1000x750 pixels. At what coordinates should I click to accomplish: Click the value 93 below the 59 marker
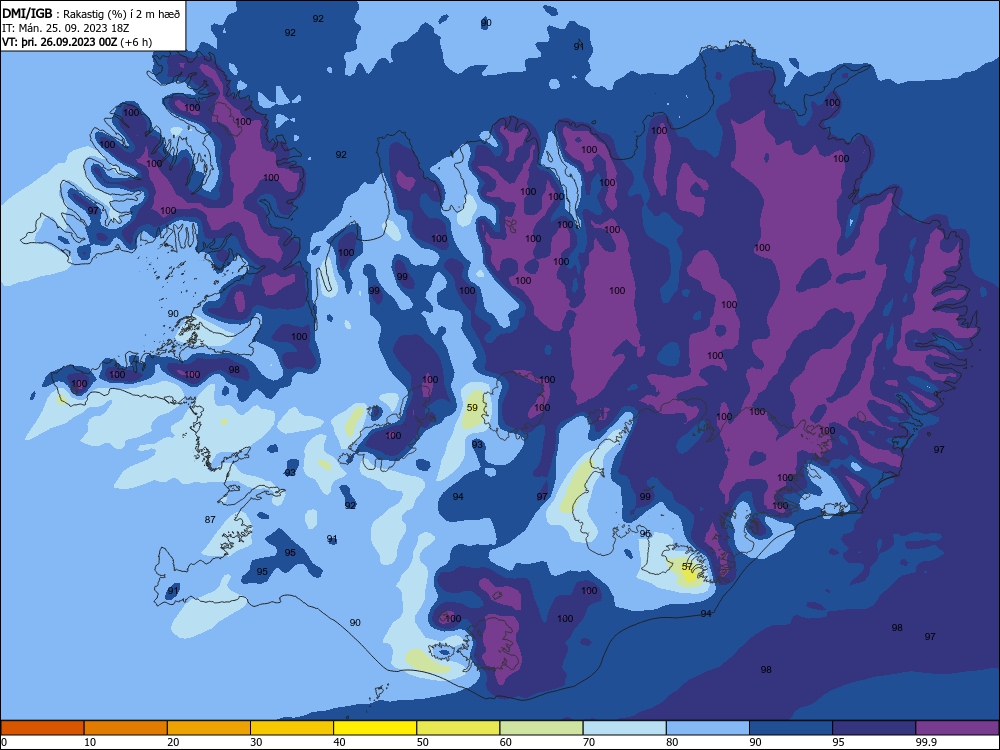tap(477, 445)
